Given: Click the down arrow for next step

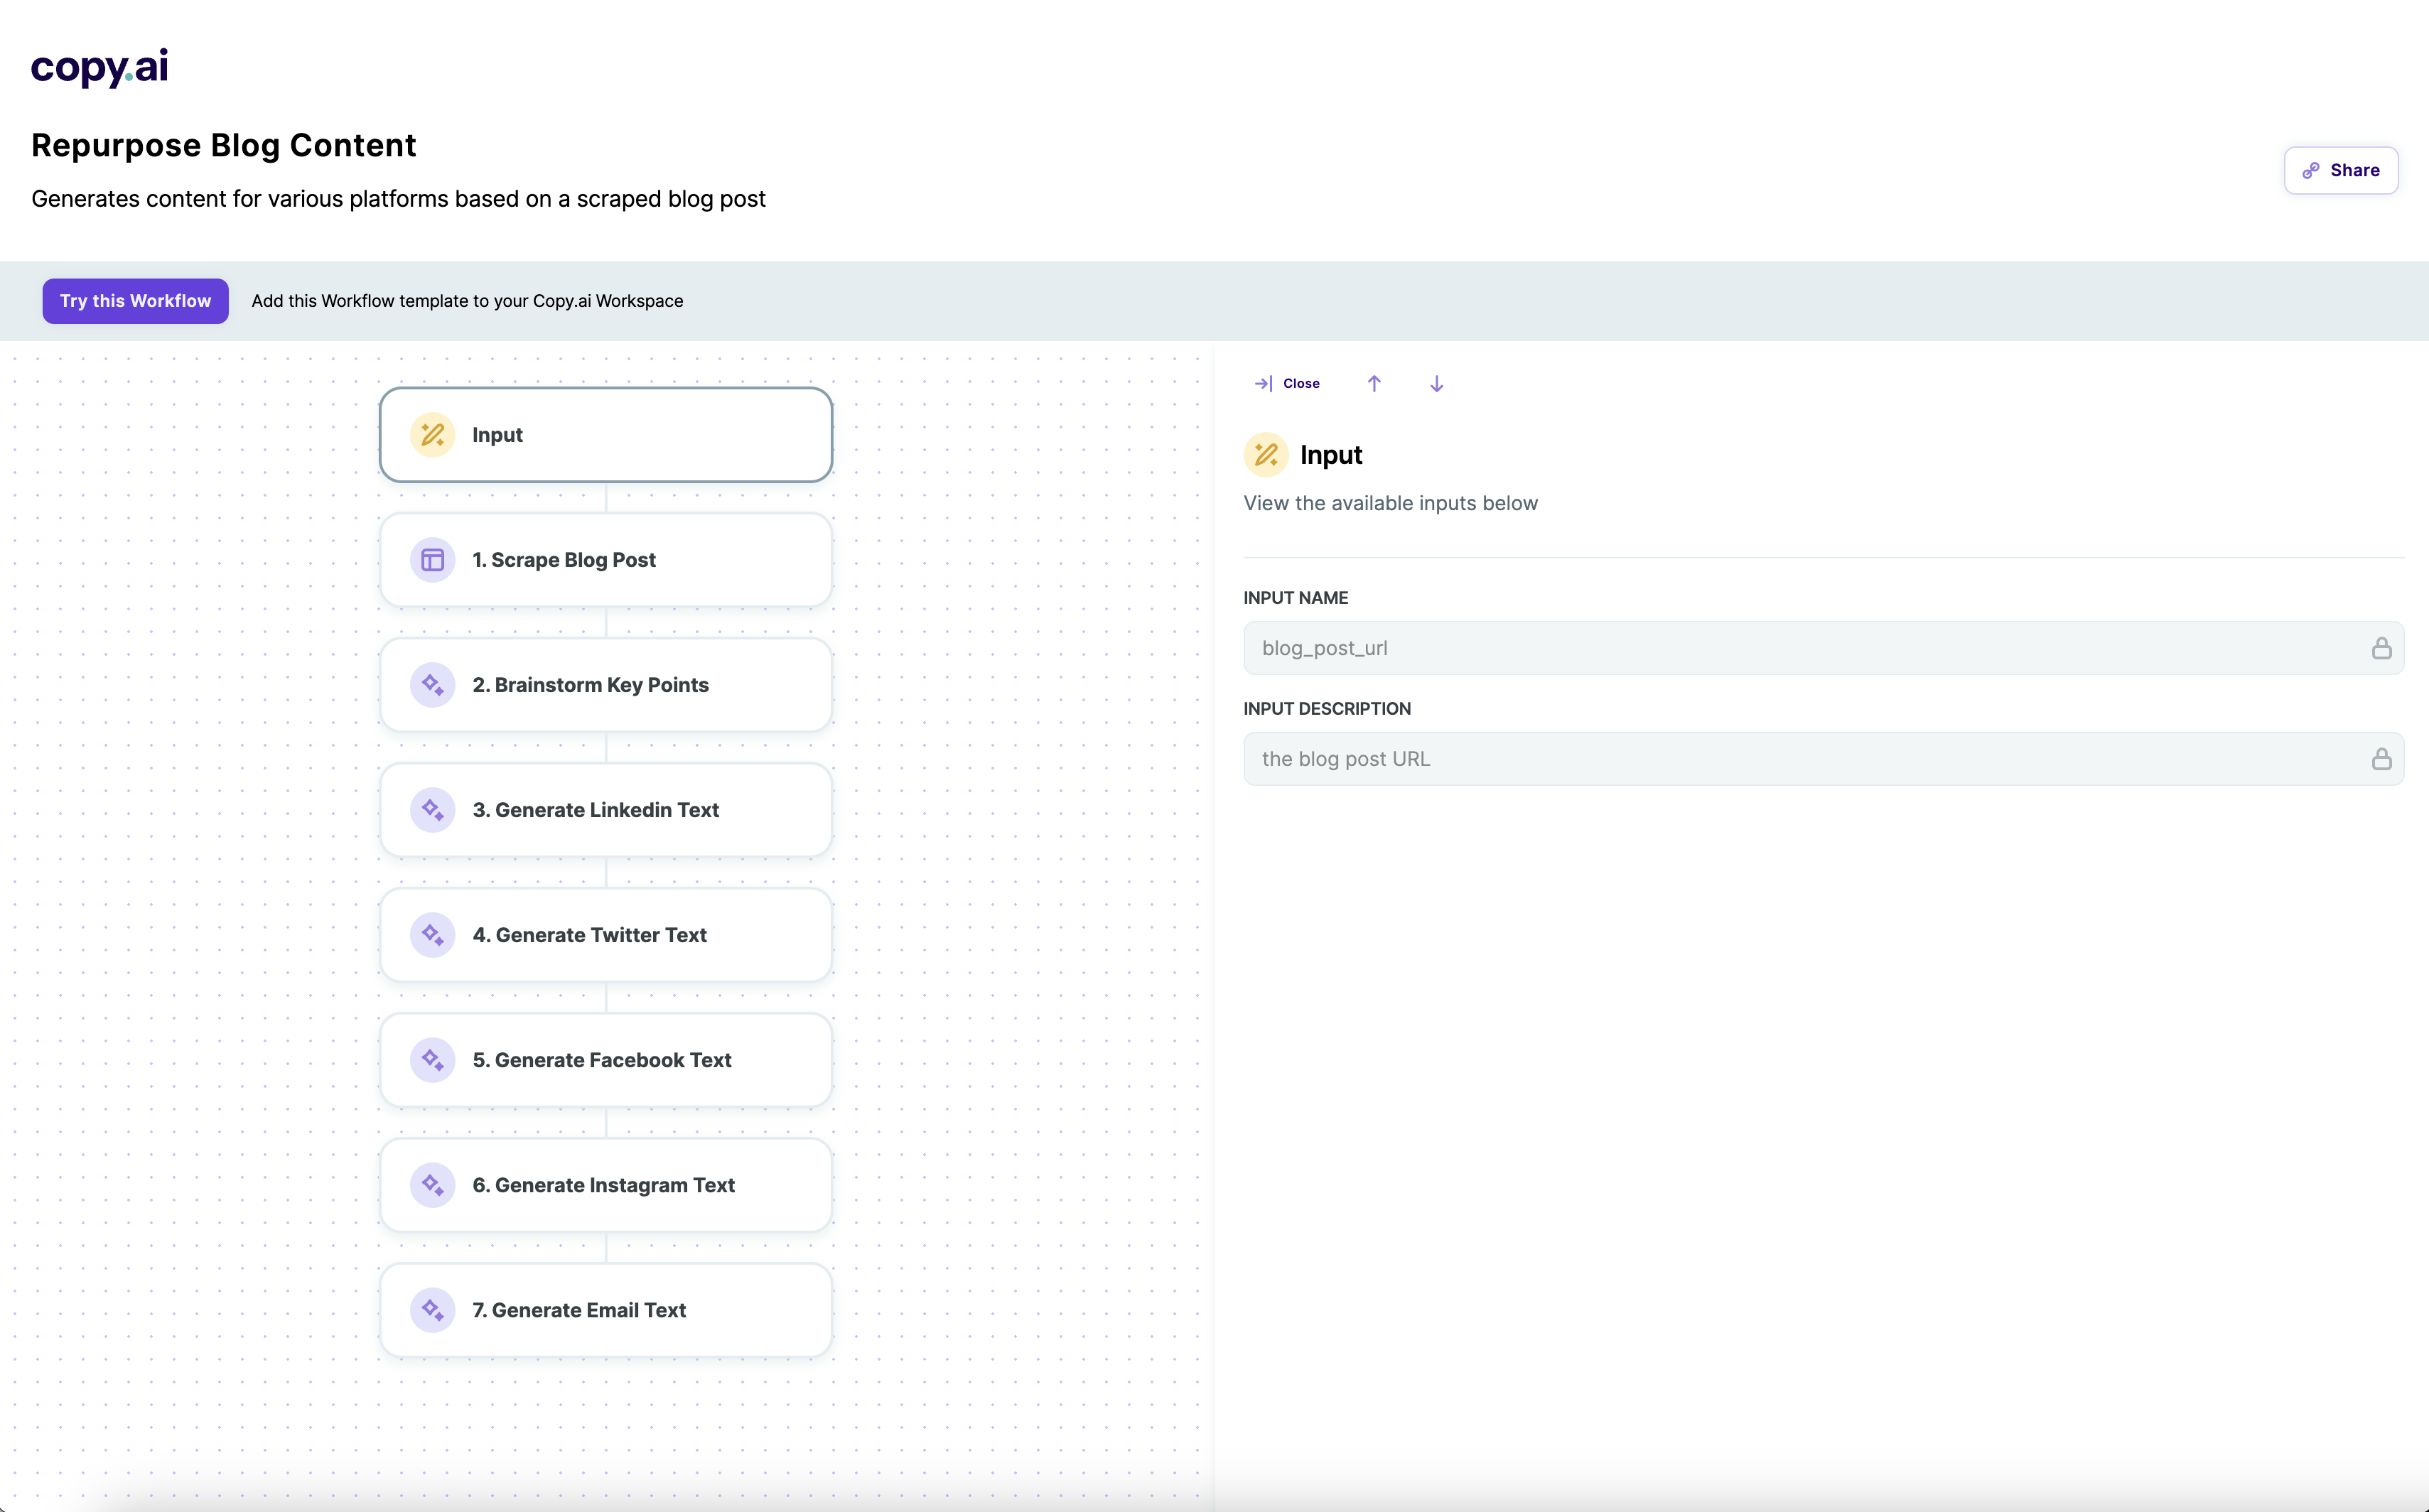Looking at the screenshot, I should point(1436,384).
